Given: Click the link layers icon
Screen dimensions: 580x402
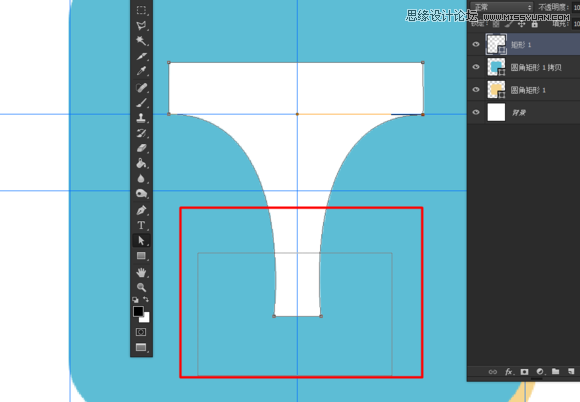Looking at the screenshot, I should point(493,372).
